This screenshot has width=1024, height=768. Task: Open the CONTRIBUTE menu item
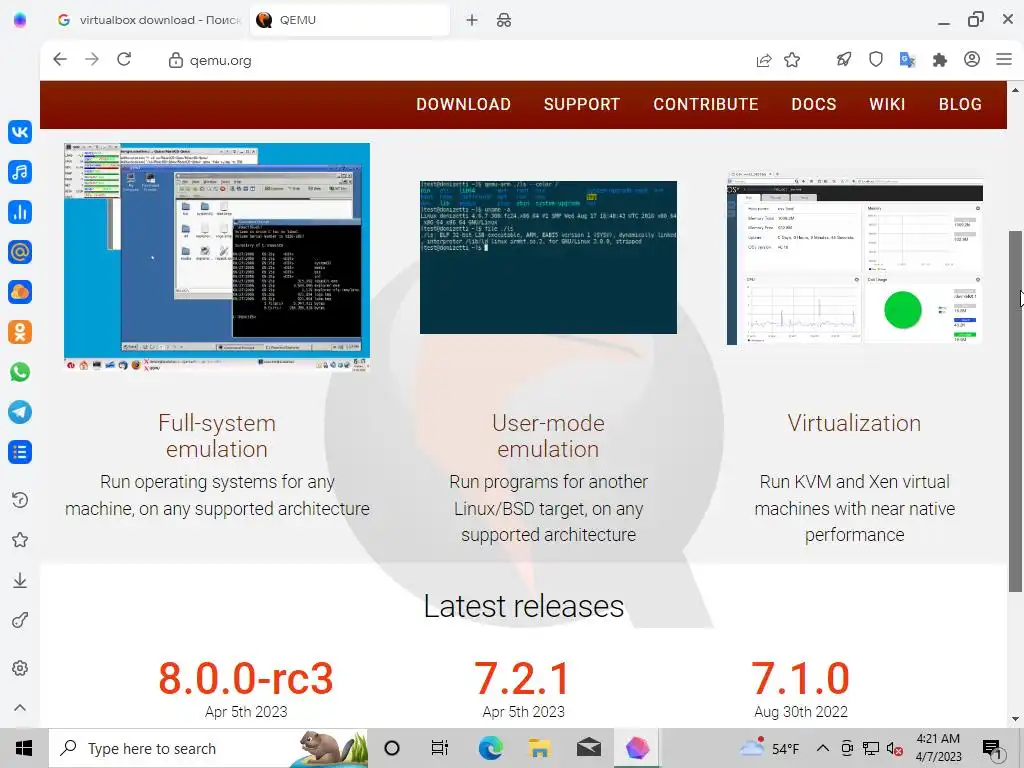(706, 104)
